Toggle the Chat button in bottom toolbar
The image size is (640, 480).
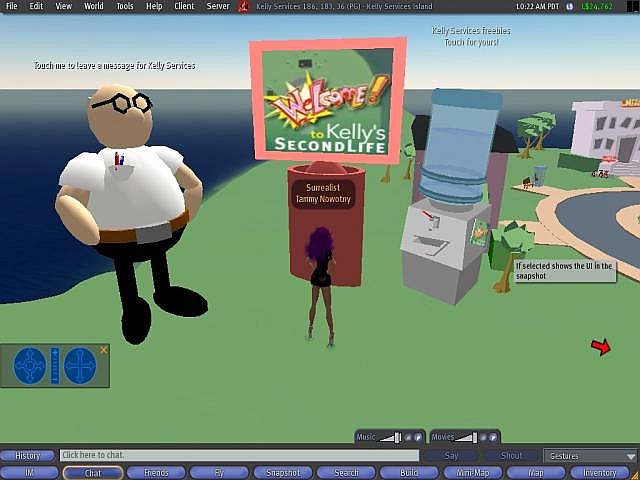[93, 473]
